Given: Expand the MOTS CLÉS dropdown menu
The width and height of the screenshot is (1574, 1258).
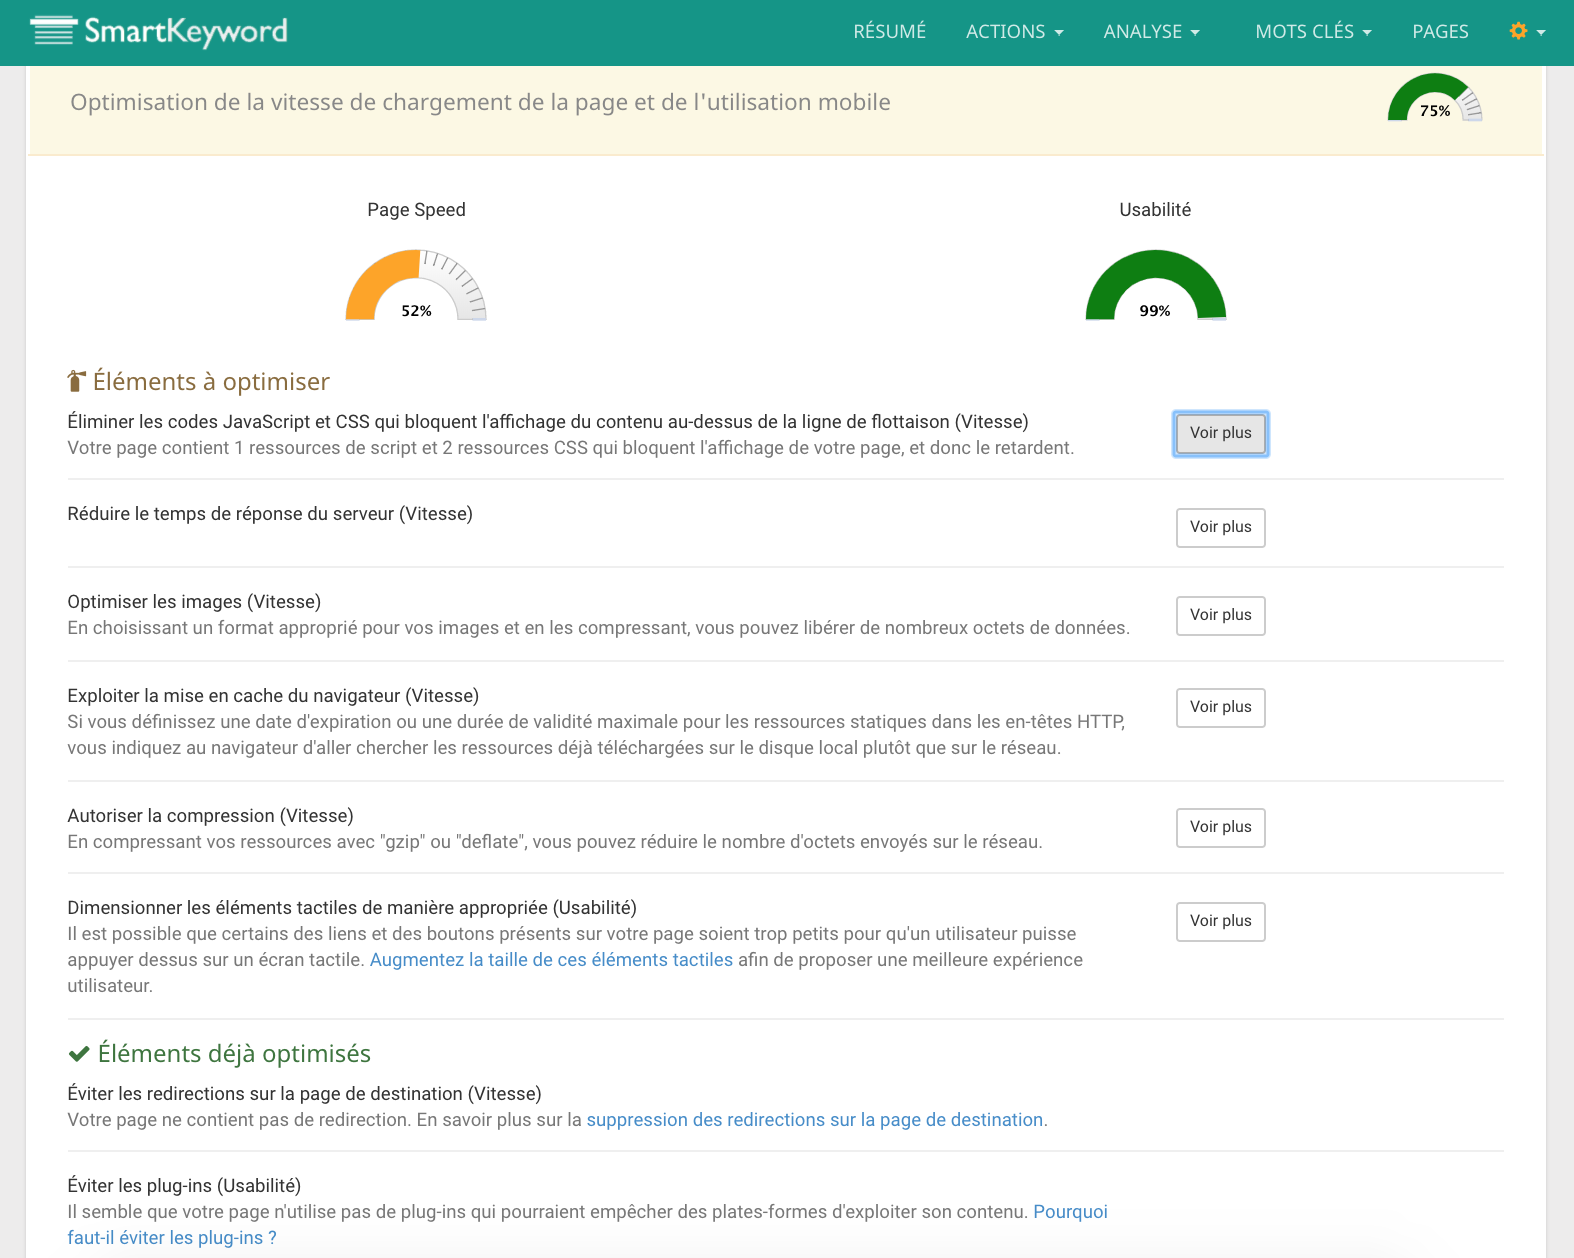Looking at the screenshot, I should click(1313, 31).
